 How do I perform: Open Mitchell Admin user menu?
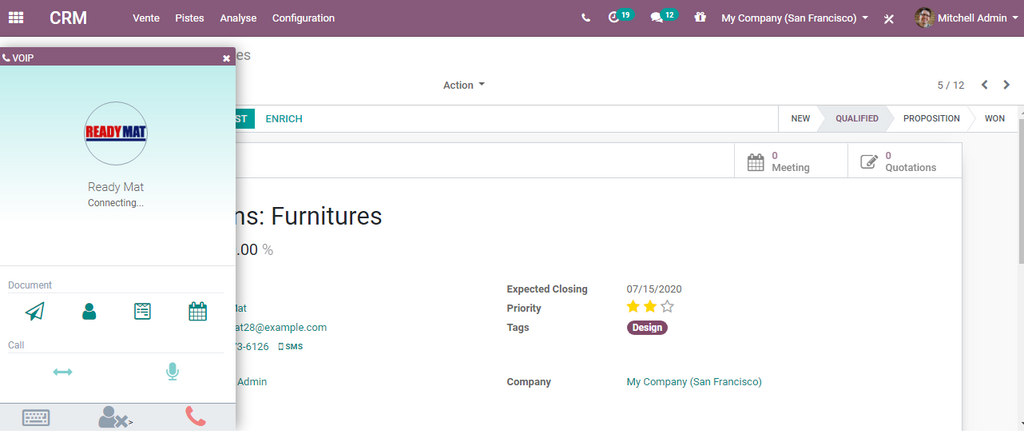[x=964, y=18]
